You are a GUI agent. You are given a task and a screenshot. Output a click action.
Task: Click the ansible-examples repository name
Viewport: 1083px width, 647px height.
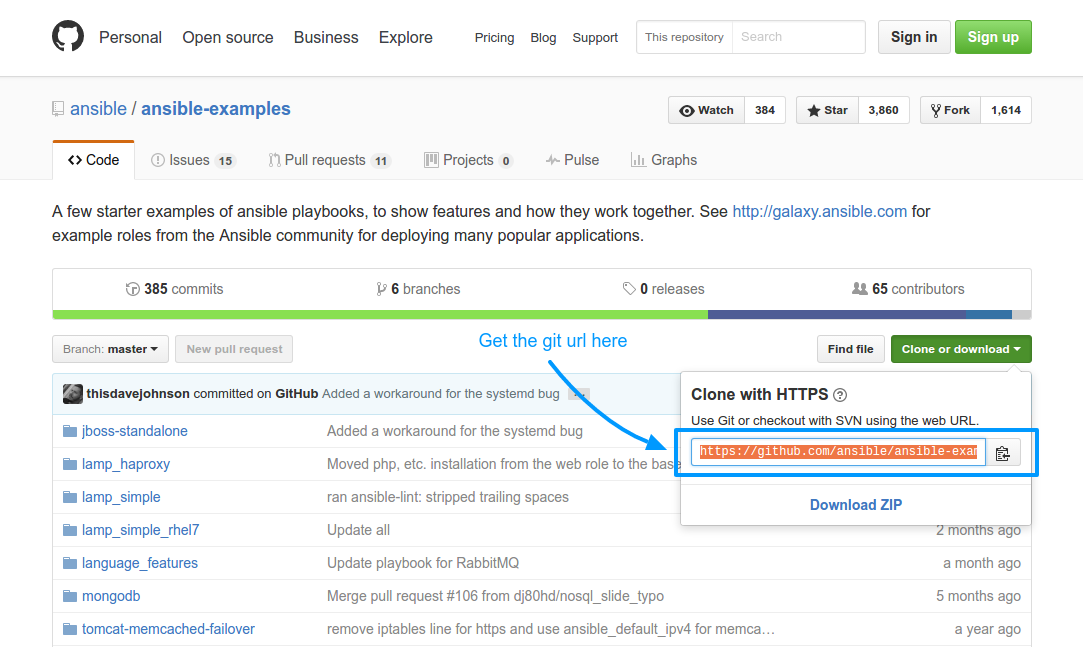[x=215, y=109]
